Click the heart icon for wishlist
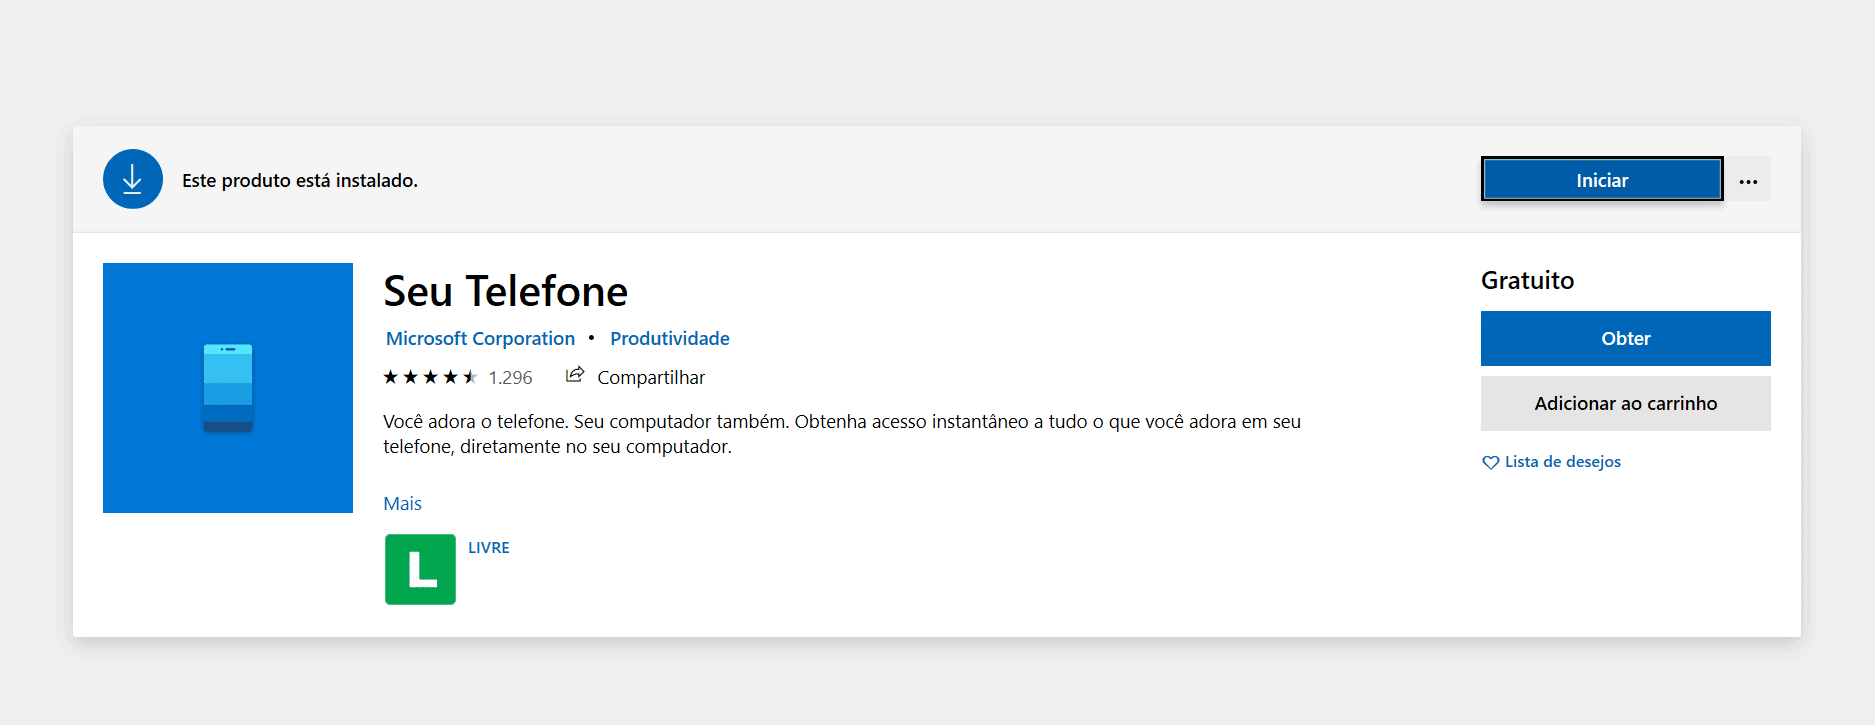Viewport: 1875px width, 725px height. [1490, 462]
